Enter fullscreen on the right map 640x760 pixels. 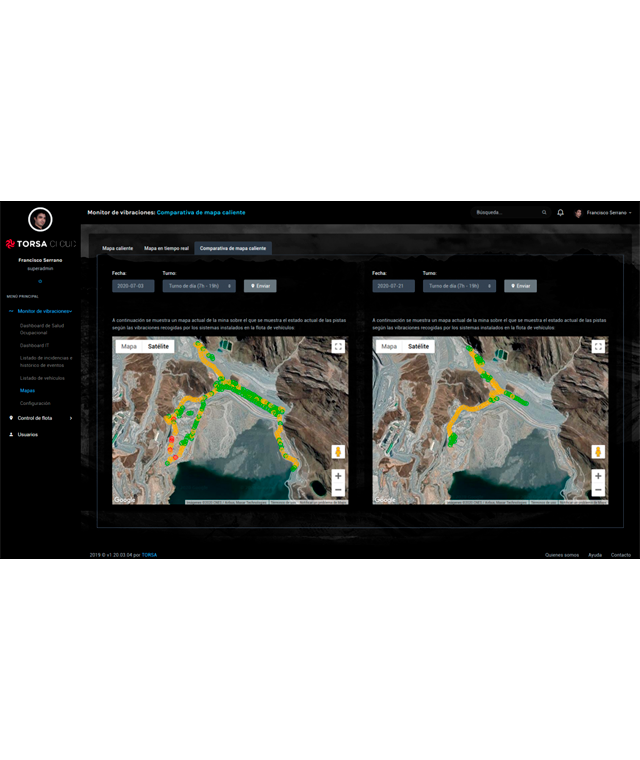(598, 347)
